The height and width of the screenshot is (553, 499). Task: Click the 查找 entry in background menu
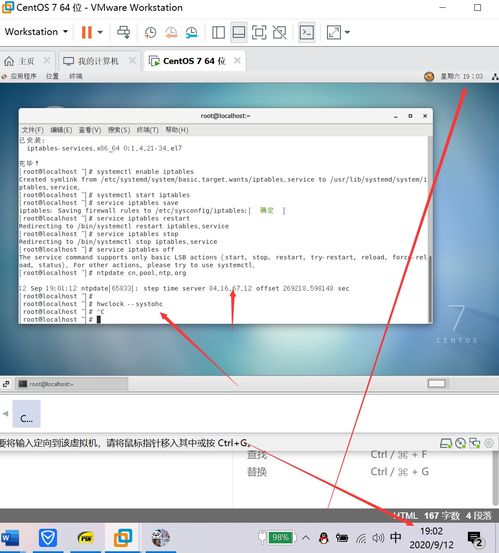coord(257,455)
